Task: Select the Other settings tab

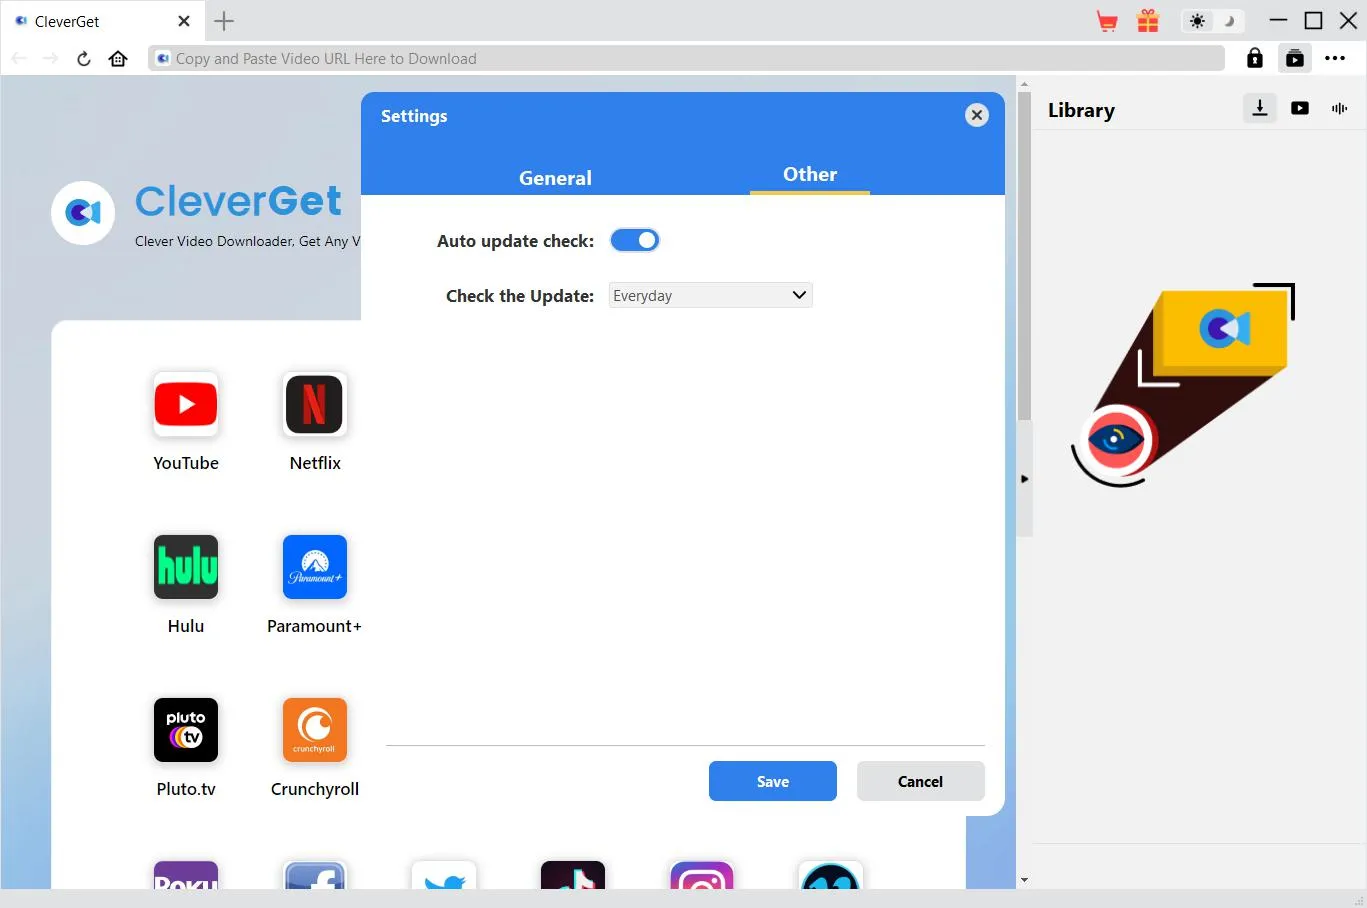Action: point(809,174)
